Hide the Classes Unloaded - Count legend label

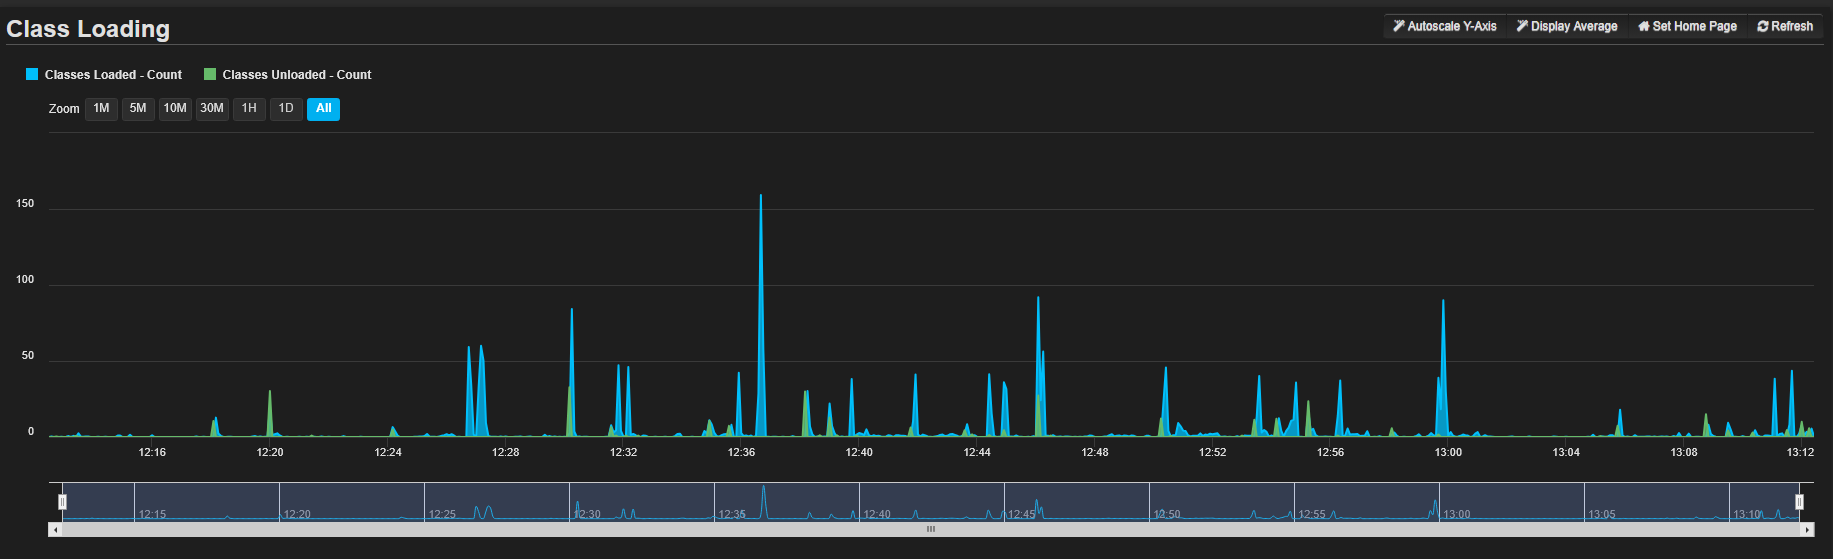296,75
